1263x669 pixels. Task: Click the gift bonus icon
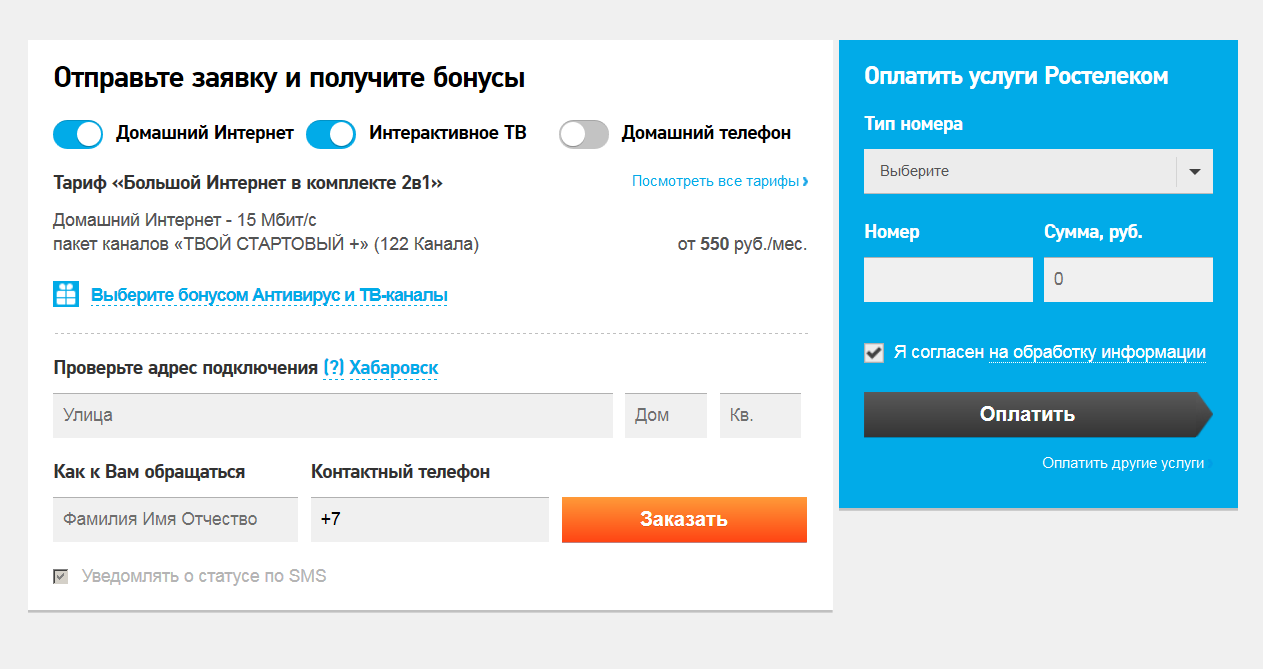coord(66,294)
